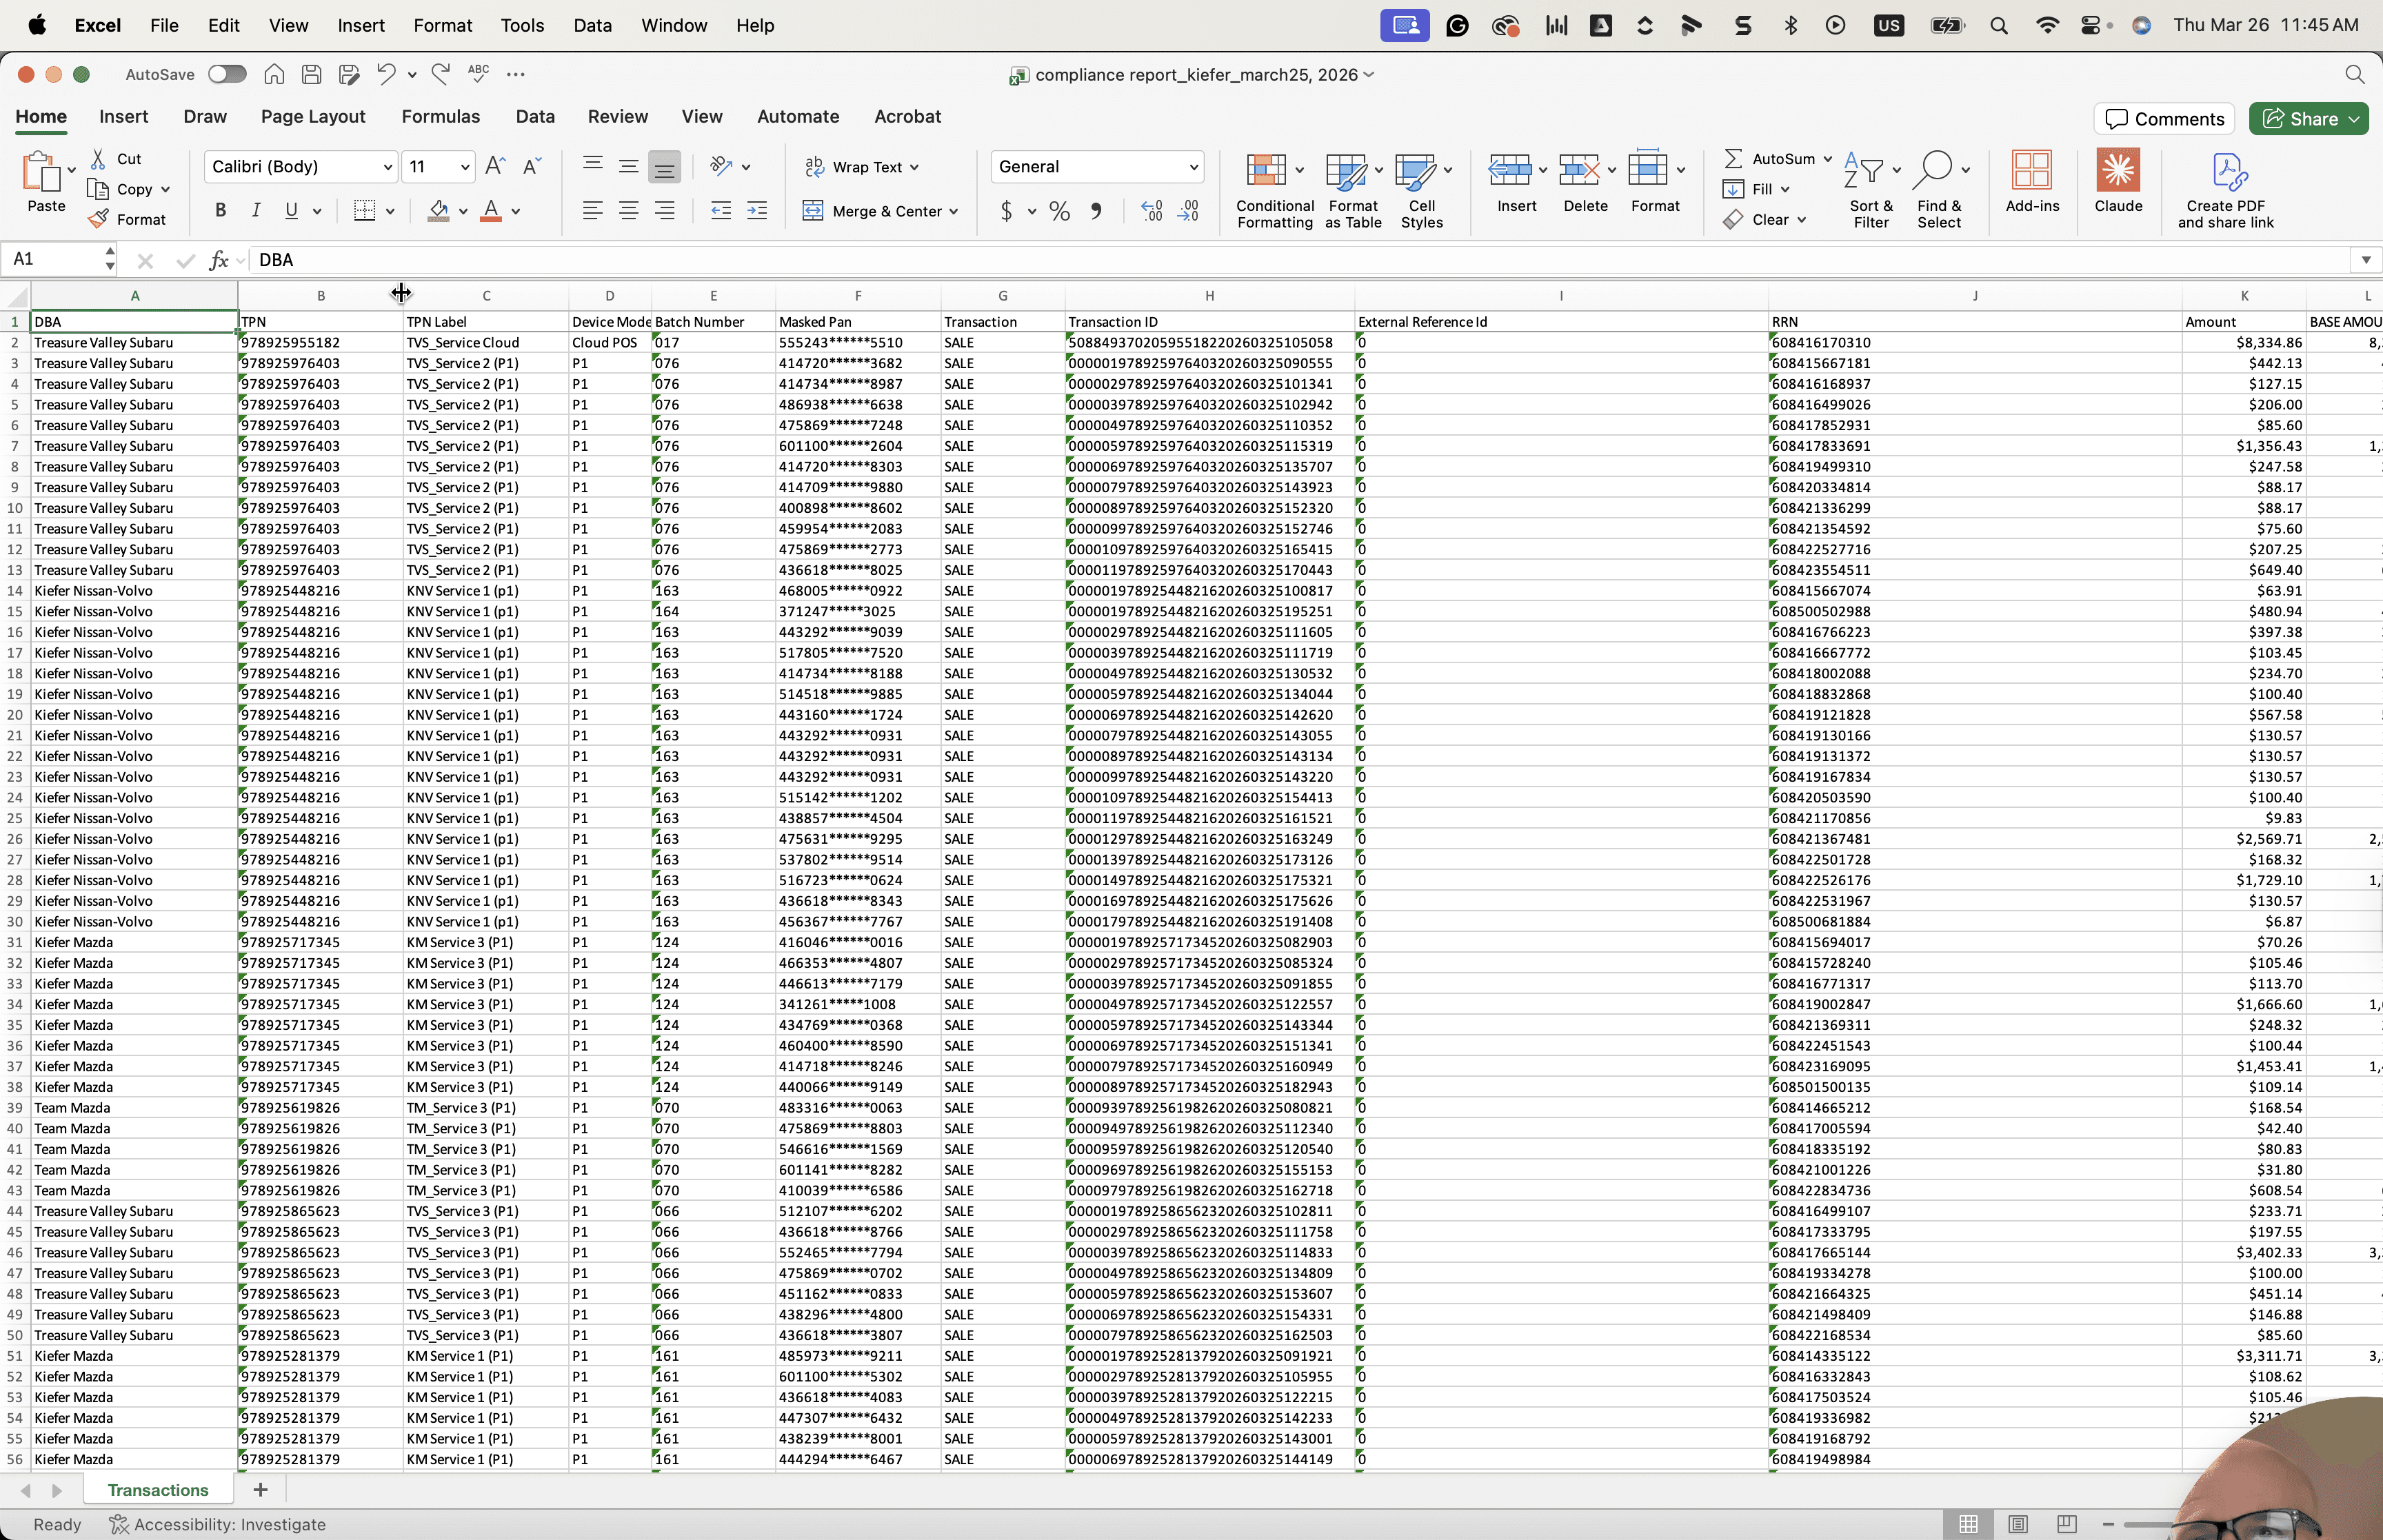2383x1540 pixels.
Task: Click the fill color bucket swatch
Action: pos(438,210)
